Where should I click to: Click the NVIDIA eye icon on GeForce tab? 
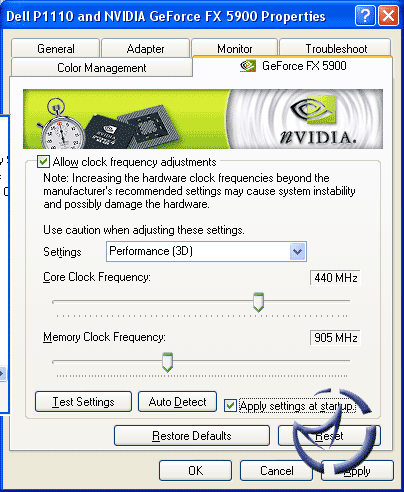(248, 66)
